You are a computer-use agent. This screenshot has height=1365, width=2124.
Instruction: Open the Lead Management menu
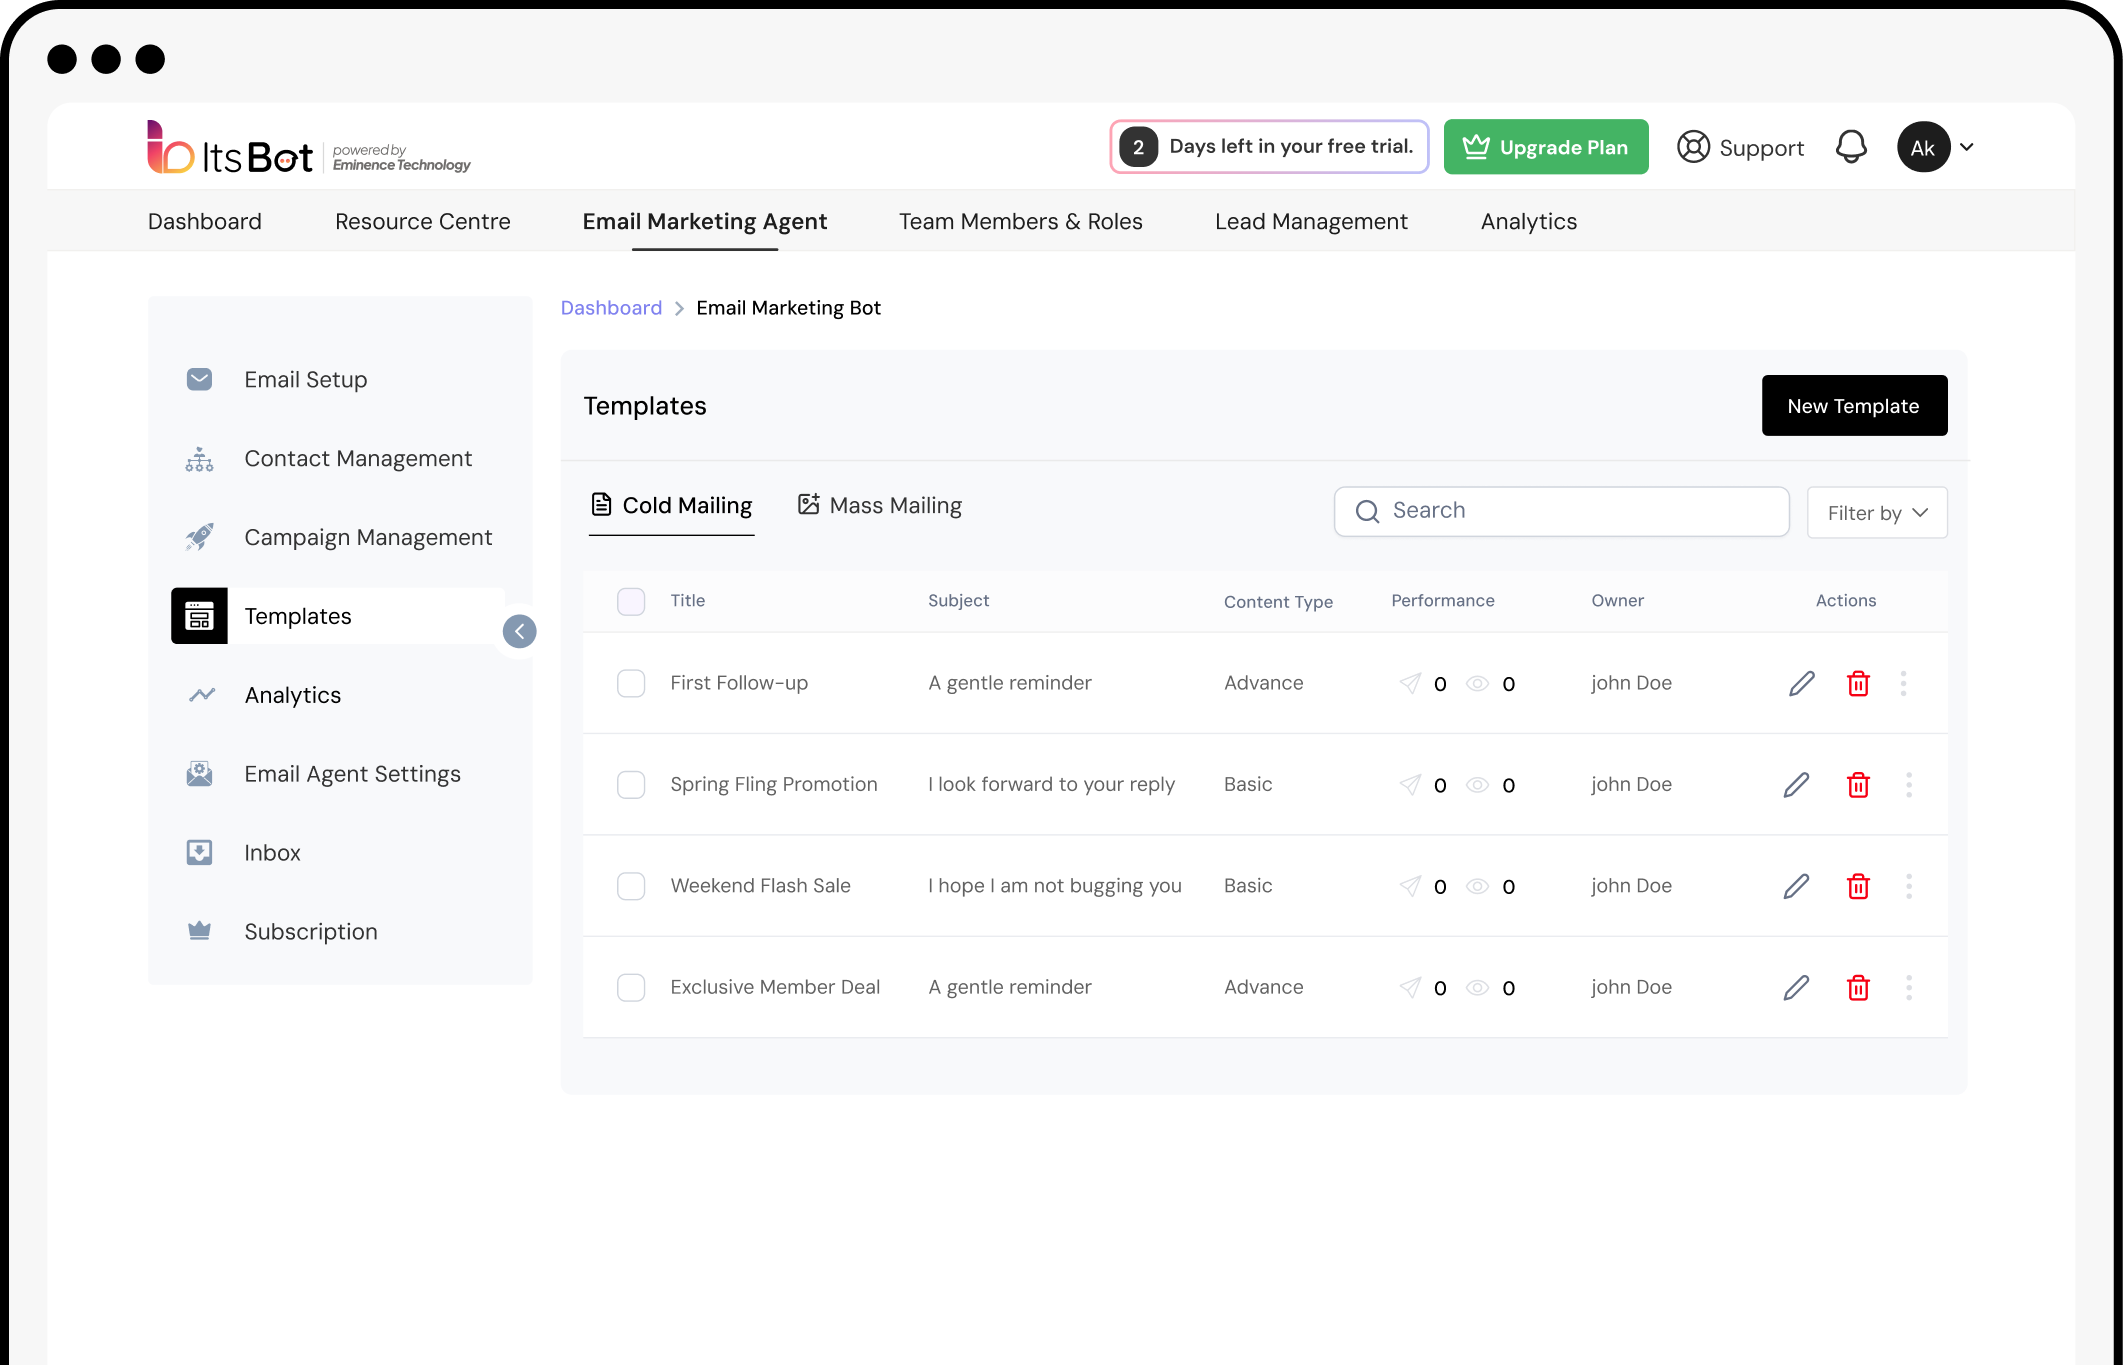tap(1311, 221)
